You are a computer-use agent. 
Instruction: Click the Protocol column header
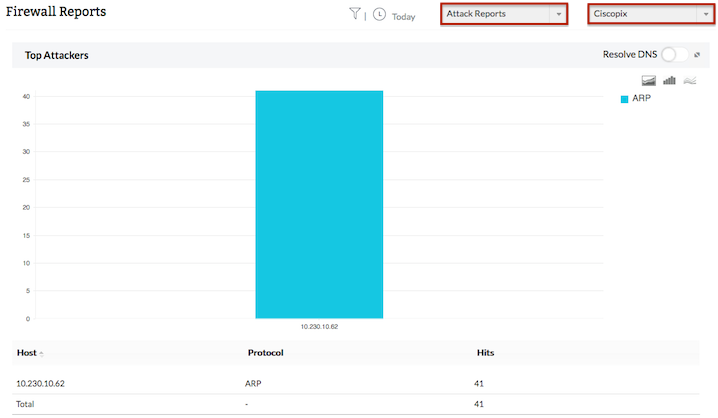coord(266,353)
